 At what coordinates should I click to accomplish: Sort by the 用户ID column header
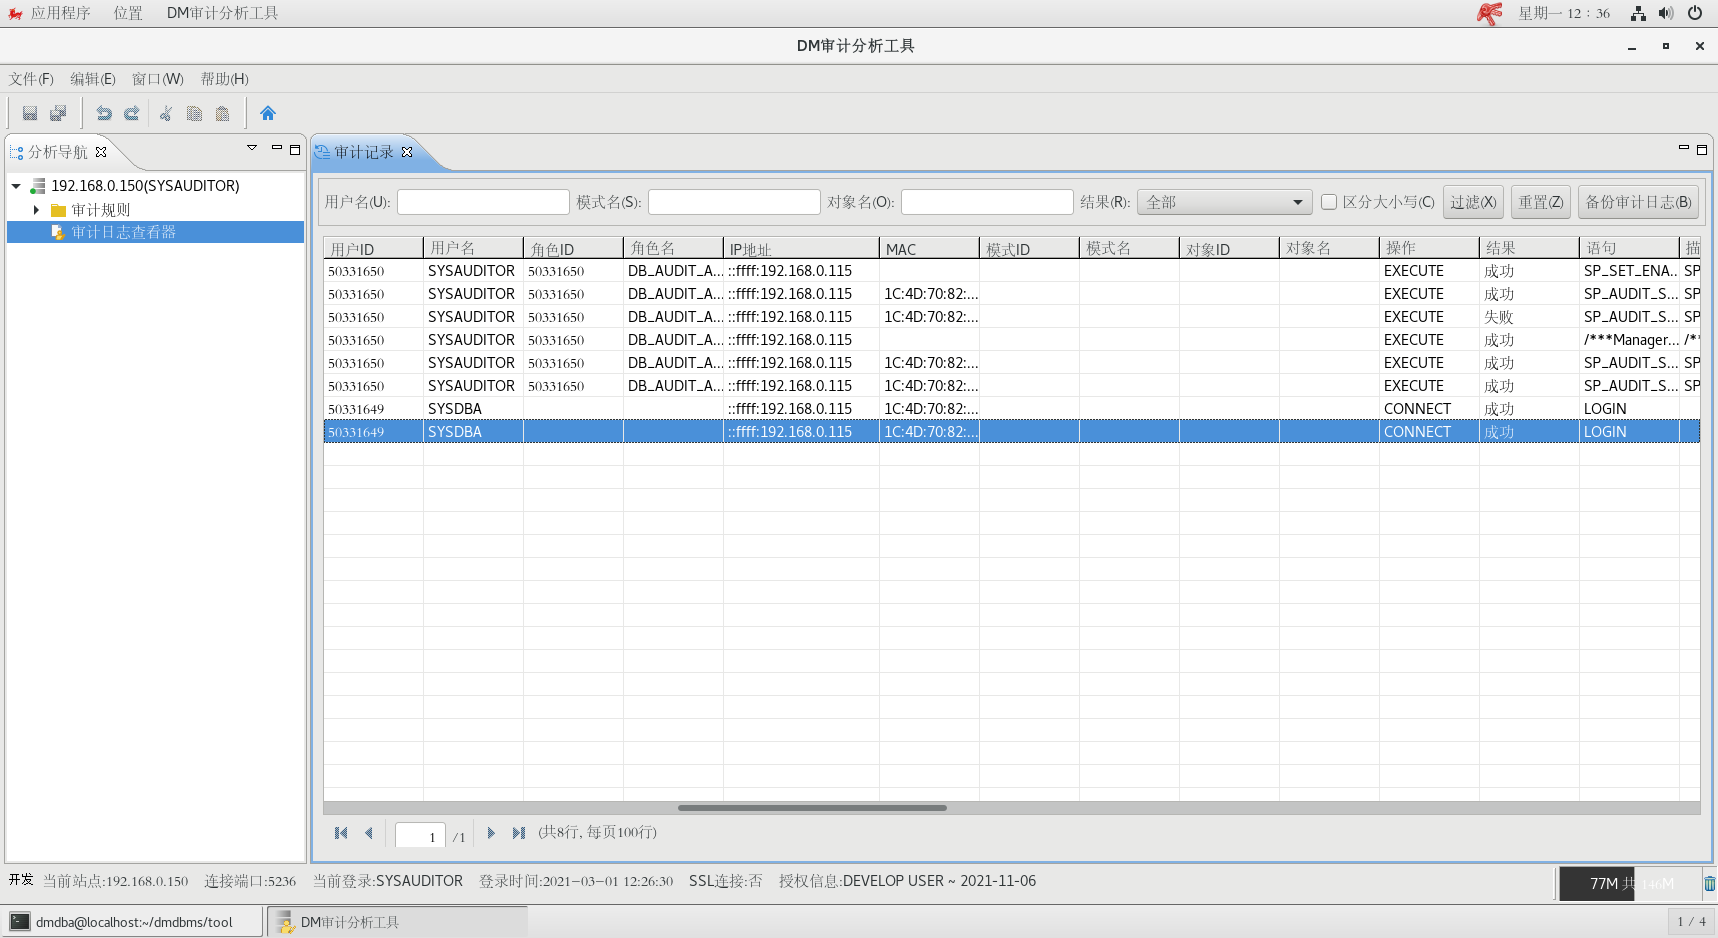[373, 248]
